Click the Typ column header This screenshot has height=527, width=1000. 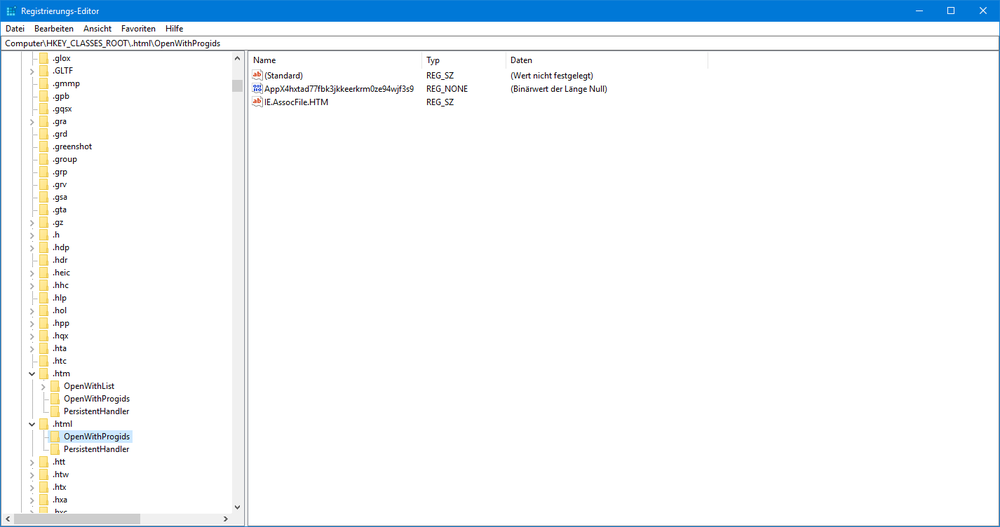(x=462, y=60)
